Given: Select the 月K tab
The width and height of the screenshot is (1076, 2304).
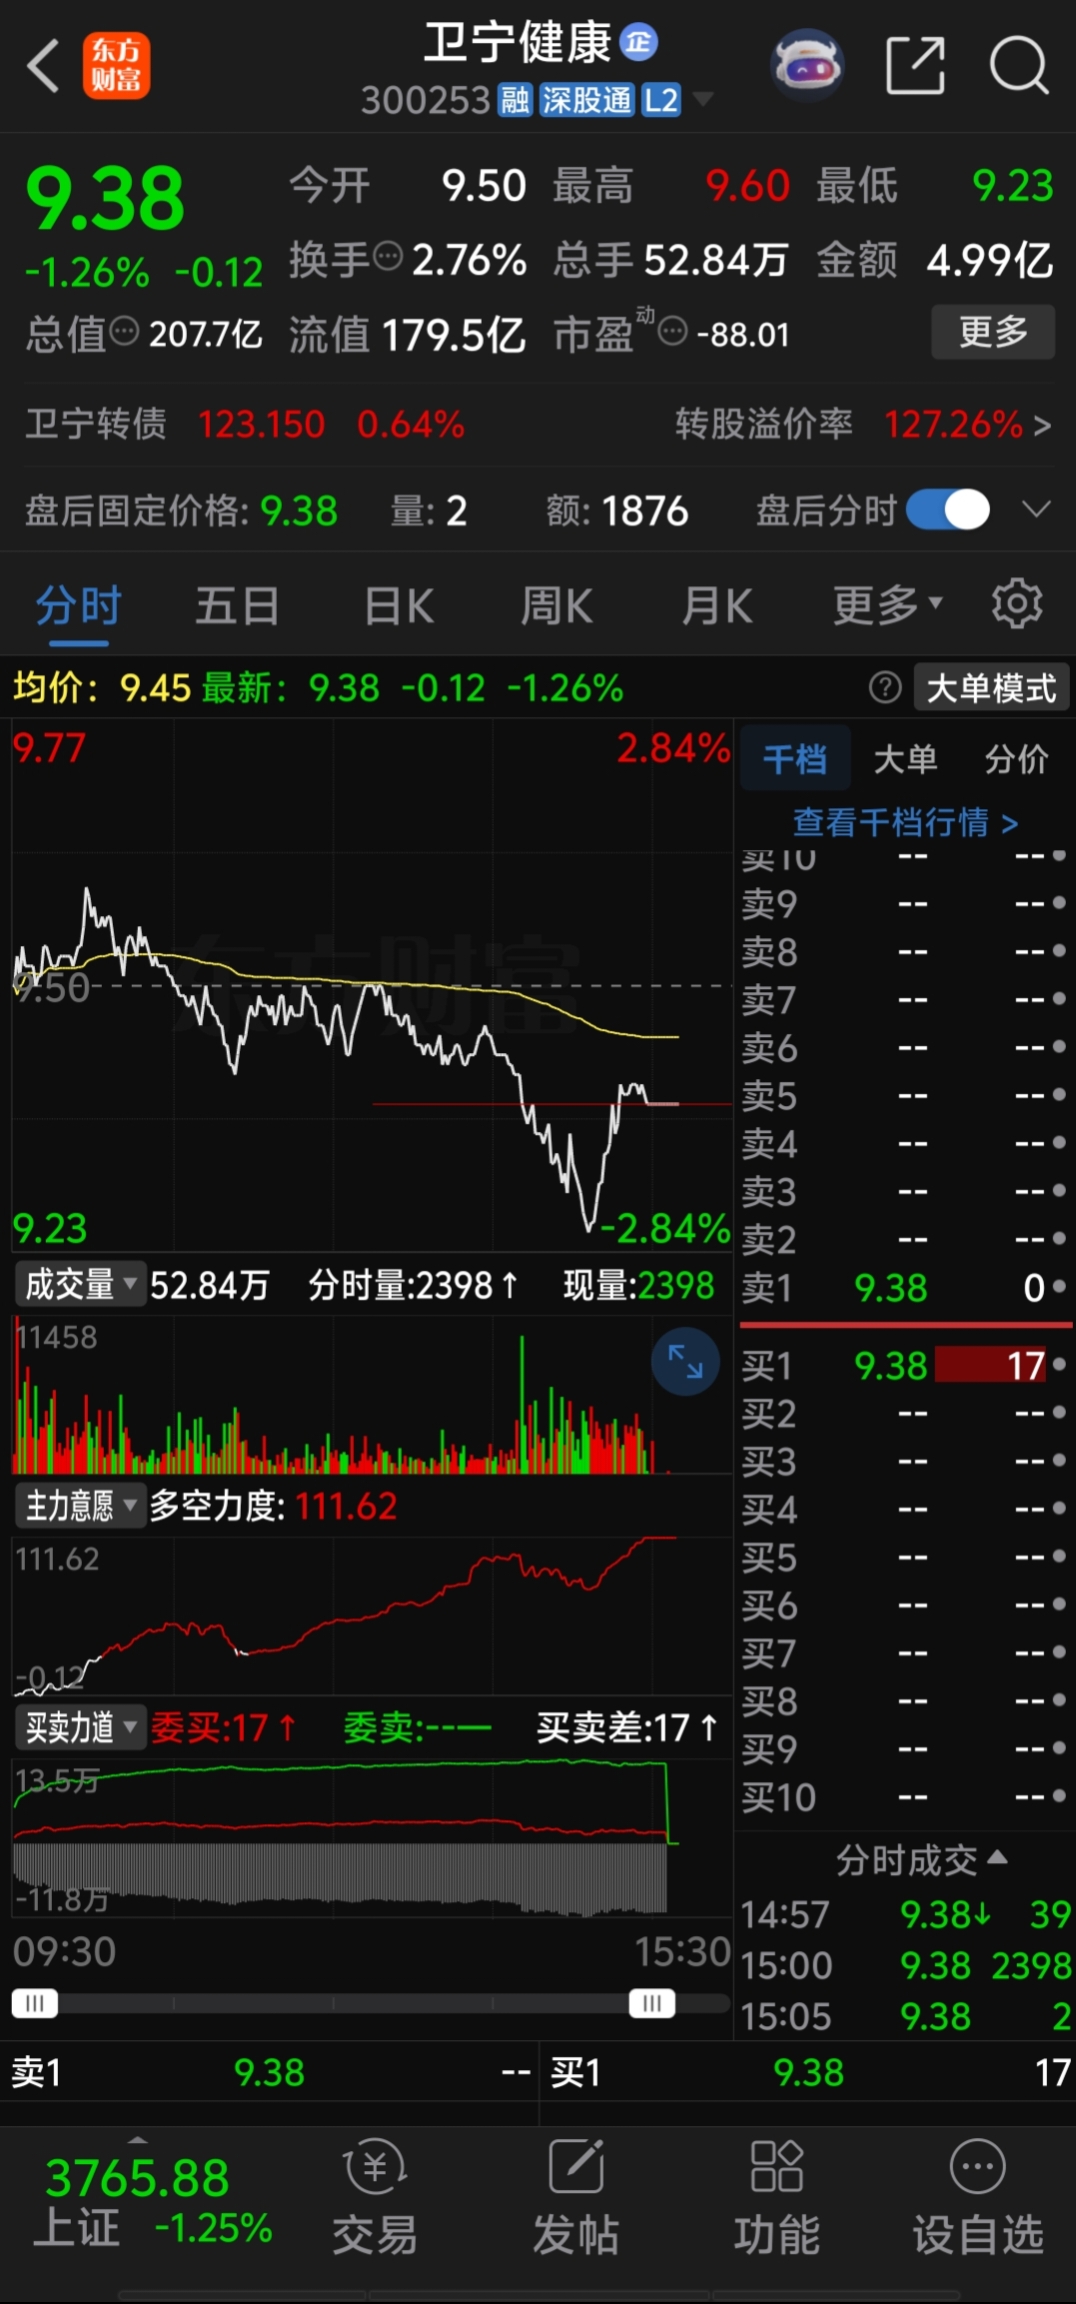Looking at the screenshot, I should [716, 606].
